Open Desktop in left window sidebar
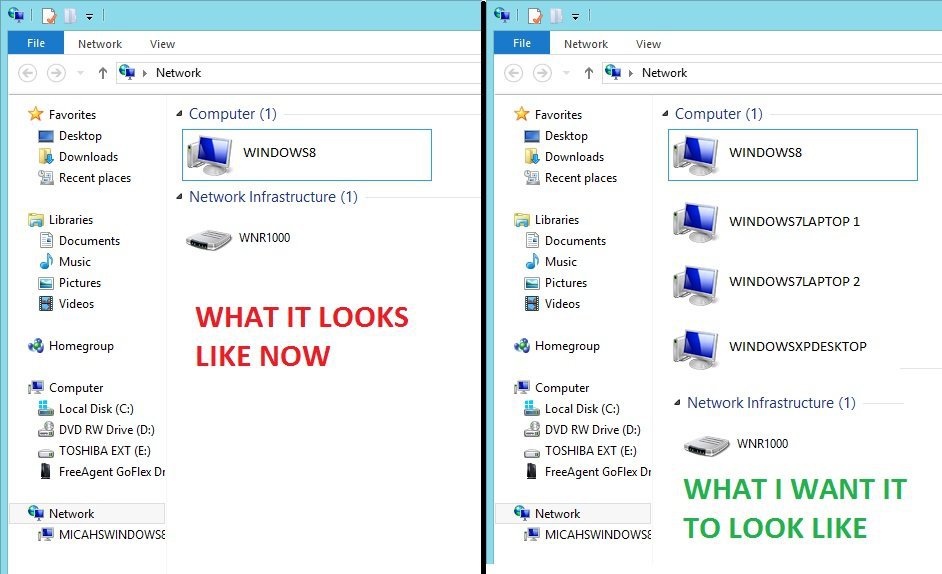 pos(70,136)
